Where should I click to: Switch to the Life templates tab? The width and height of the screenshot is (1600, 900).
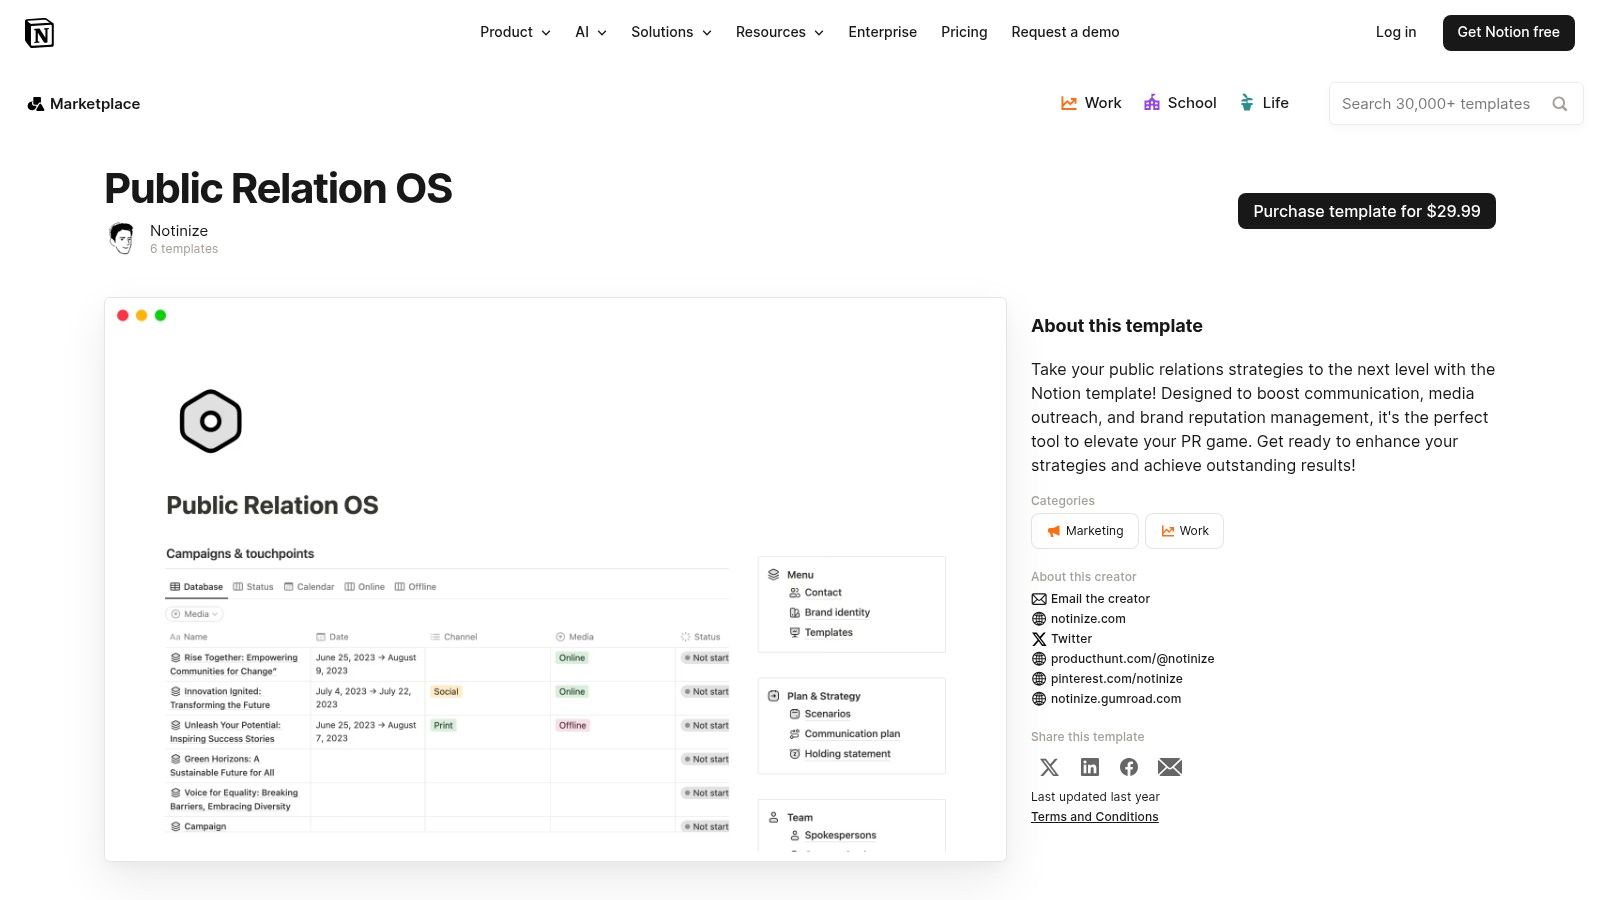click(1264, 103)
